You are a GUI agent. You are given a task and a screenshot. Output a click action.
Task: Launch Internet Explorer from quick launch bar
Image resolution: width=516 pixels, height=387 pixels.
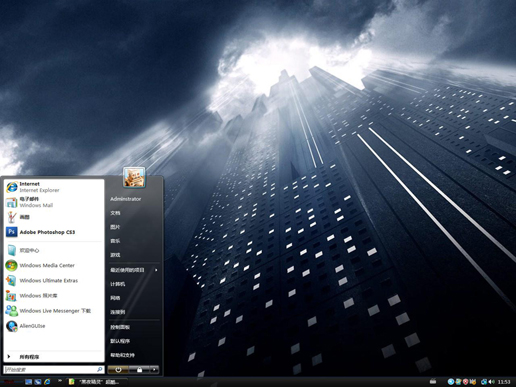click(47, 382)
